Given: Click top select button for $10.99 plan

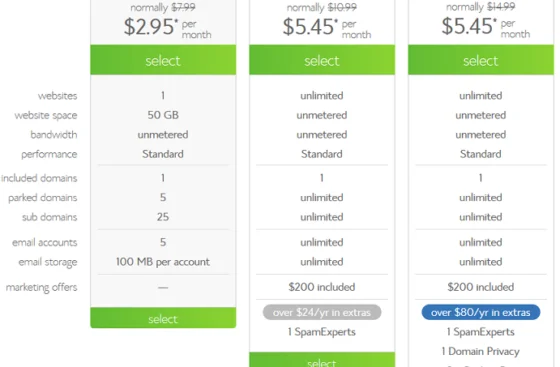Looking at the screenshot, I should point(322,60).
